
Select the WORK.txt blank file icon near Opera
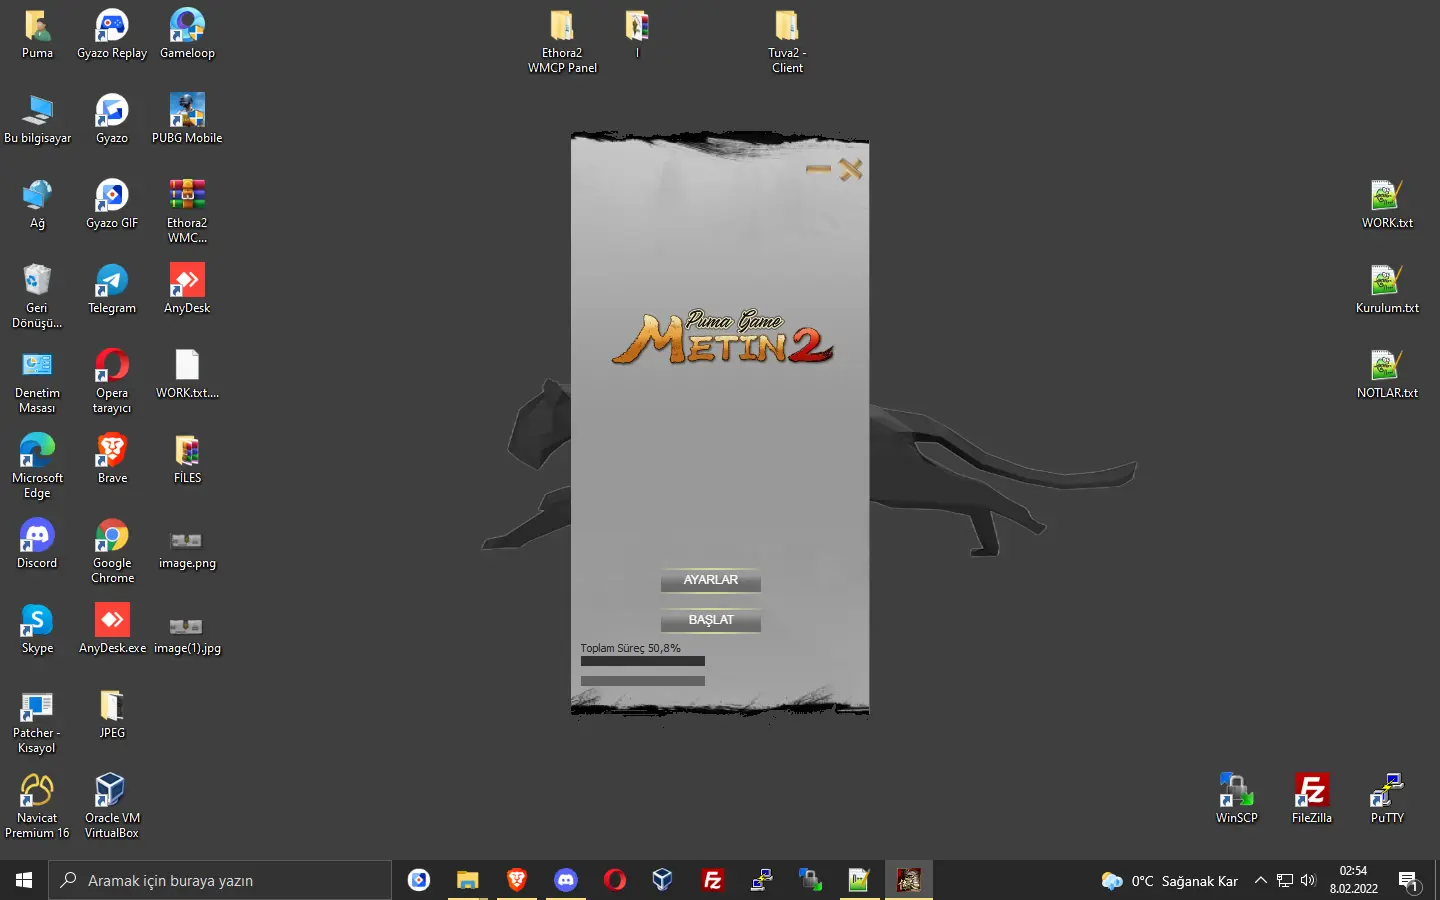click(x=187, y=375)
